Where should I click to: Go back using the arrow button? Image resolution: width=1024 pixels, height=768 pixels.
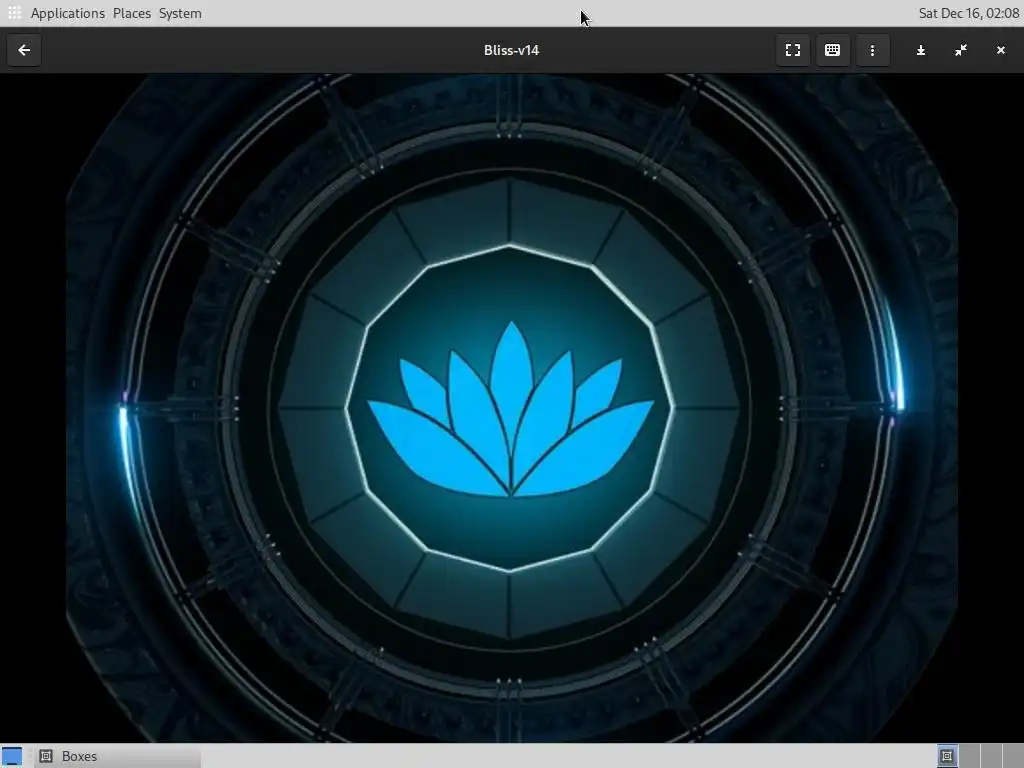click(x=24, y=50)
